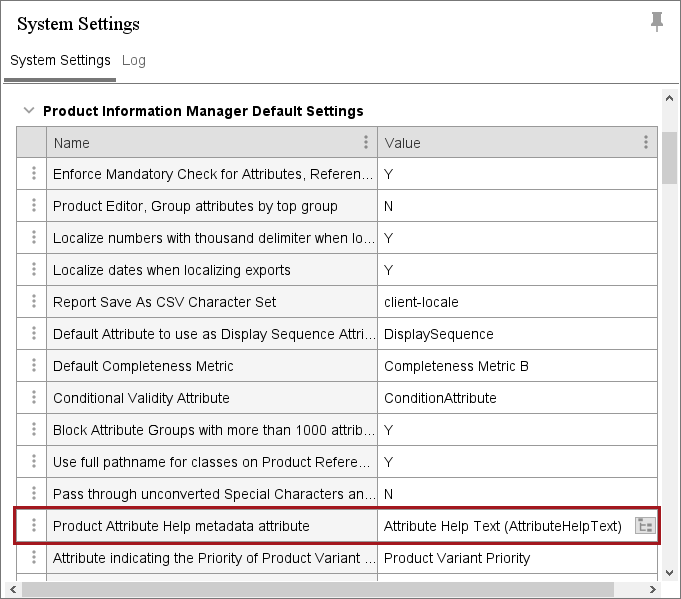Screen dimensions: 681x599
Task: Open Name column options menu
Action: click(x=366, y=143)
